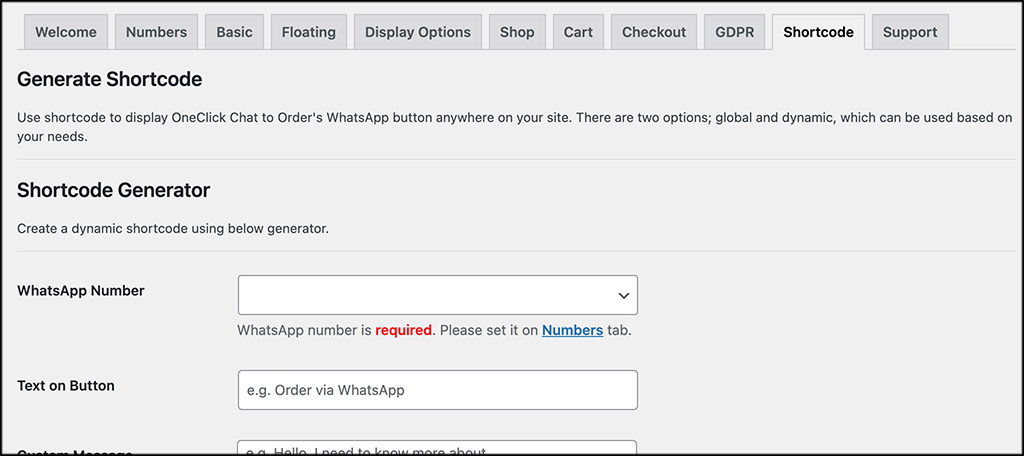
Task: Select the GDPR tab
Action: point(735,32)
